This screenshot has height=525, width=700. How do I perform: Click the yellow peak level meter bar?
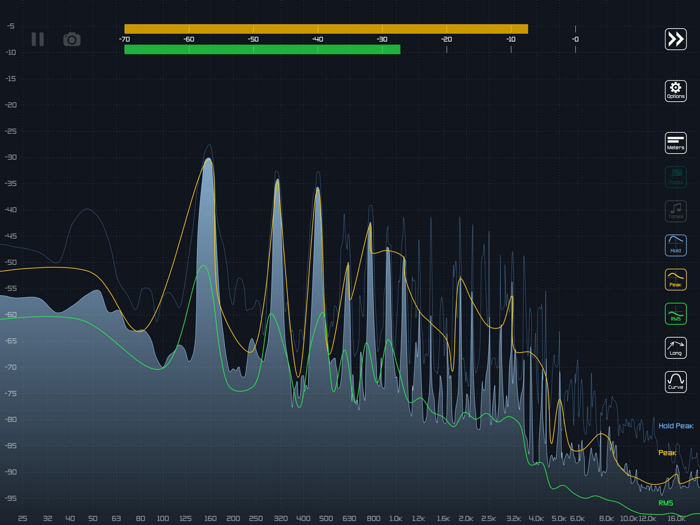325,29
